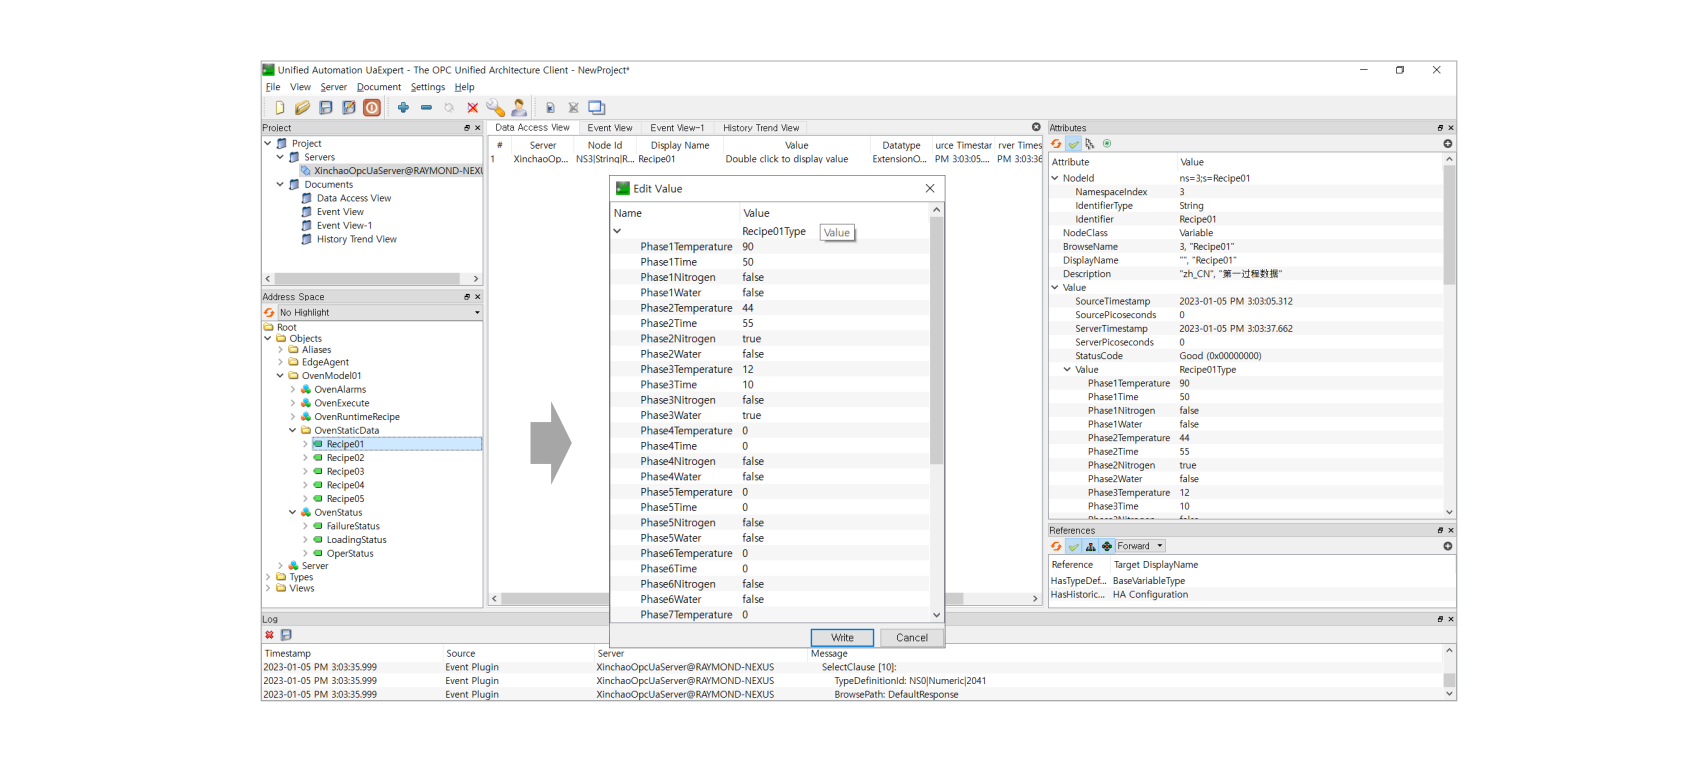Cancel the Edit Value dialog

[911, 638]
